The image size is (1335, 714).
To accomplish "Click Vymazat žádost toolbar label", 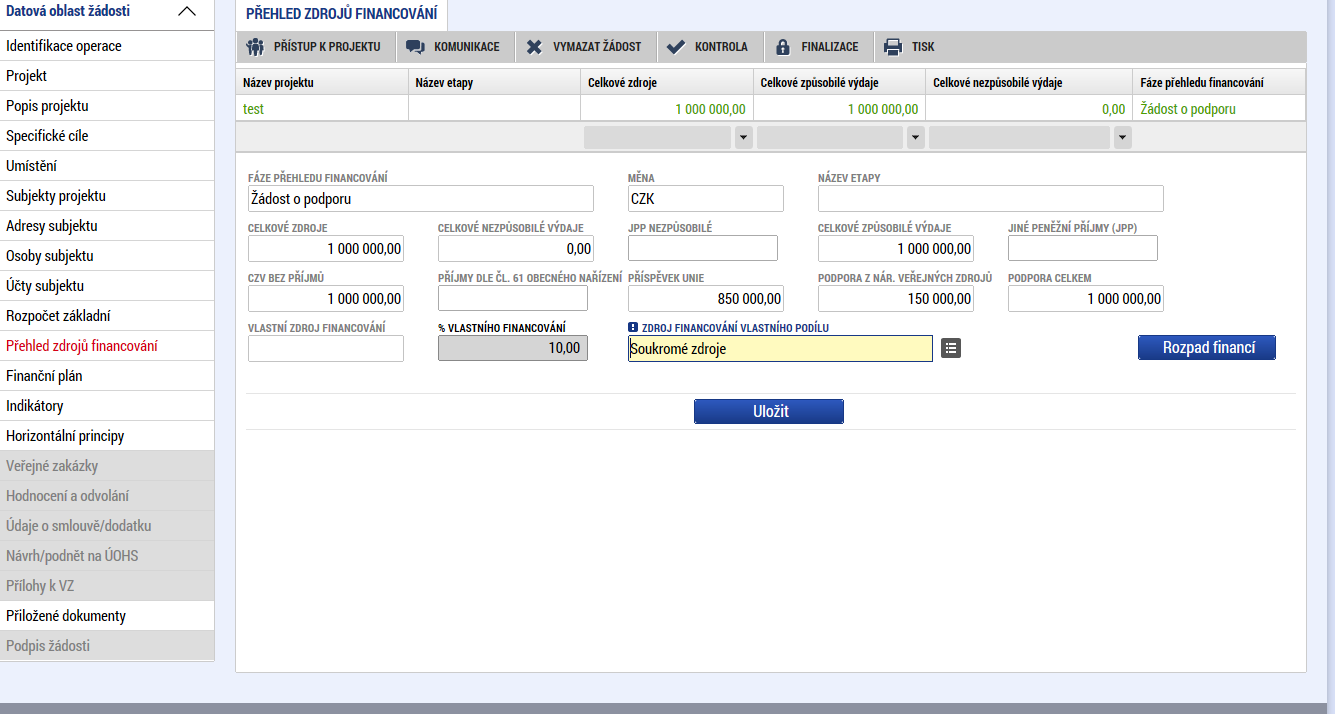I will 597,47.
